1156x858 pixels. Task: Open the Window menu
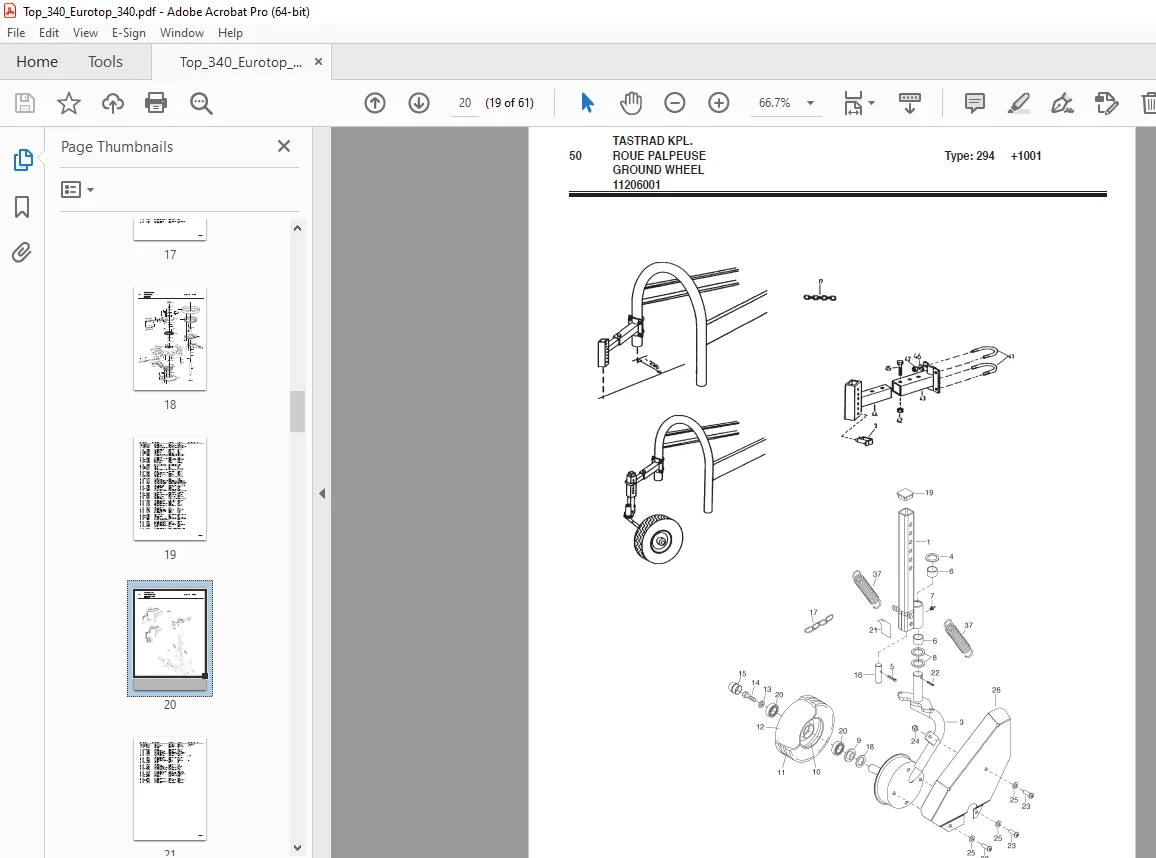181,32
